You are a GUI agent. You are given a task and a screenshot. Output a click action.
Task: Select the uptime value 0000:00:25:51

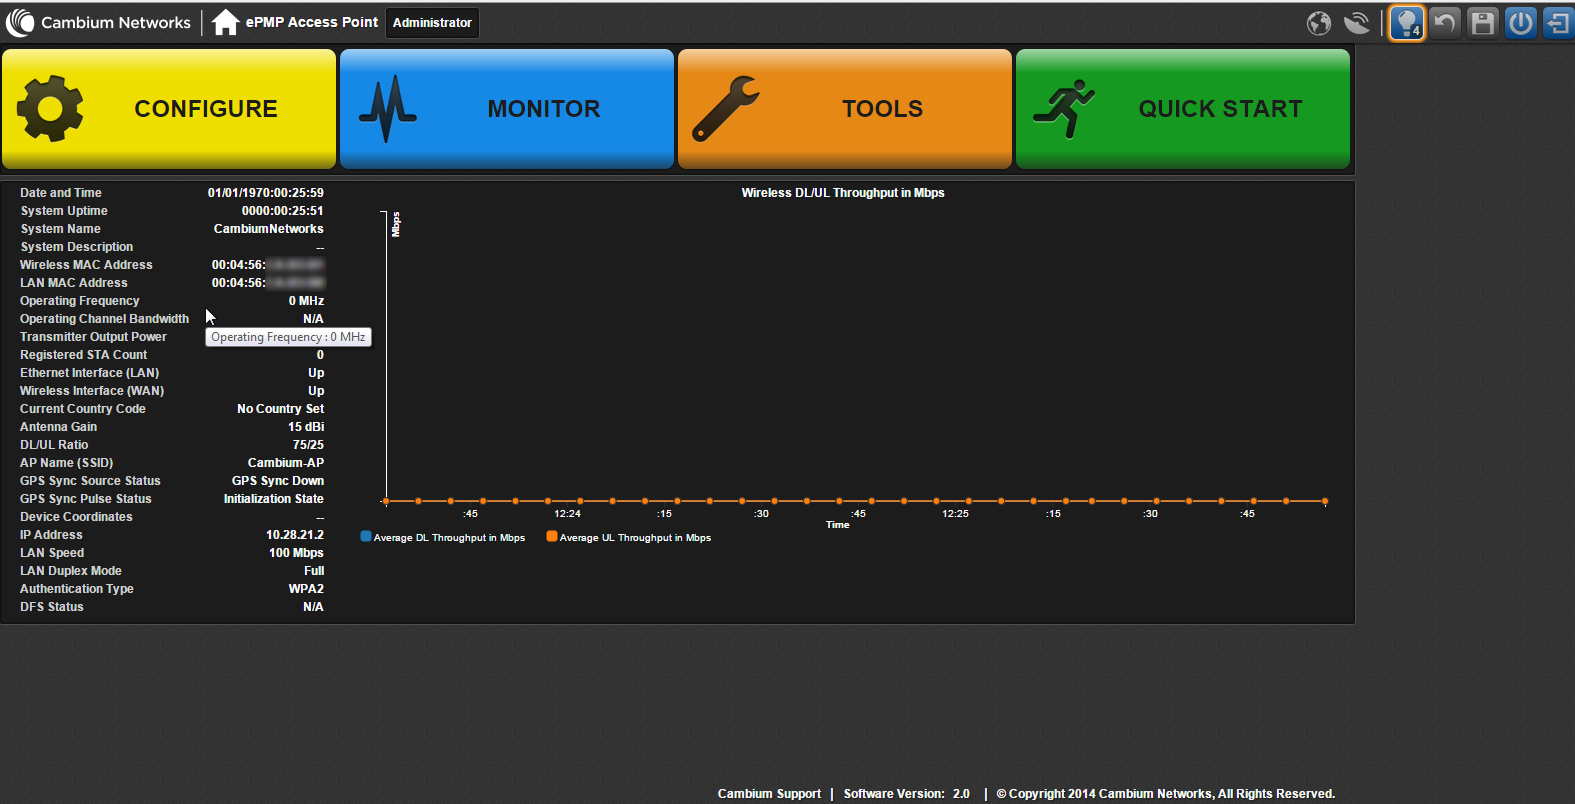(x=283, y=211)
